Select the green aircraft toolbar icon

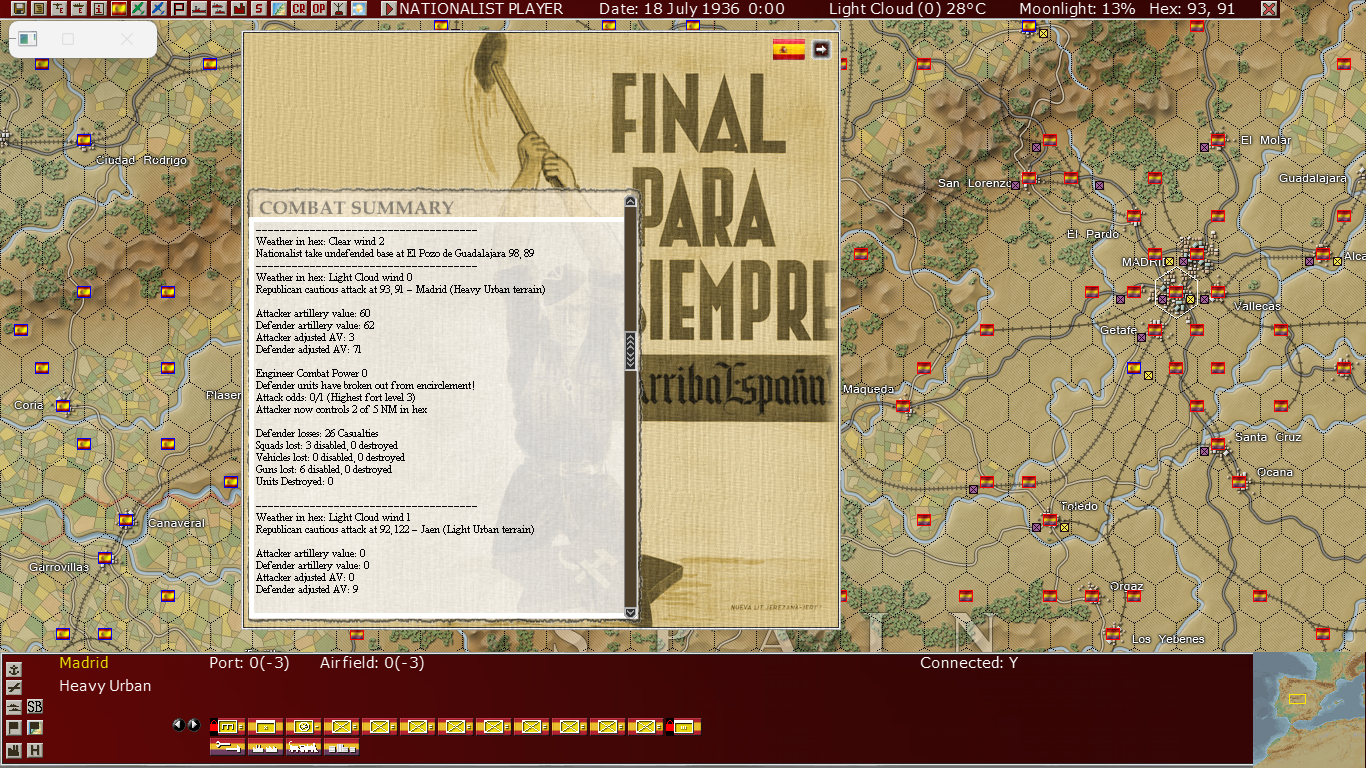coord(139,9)
